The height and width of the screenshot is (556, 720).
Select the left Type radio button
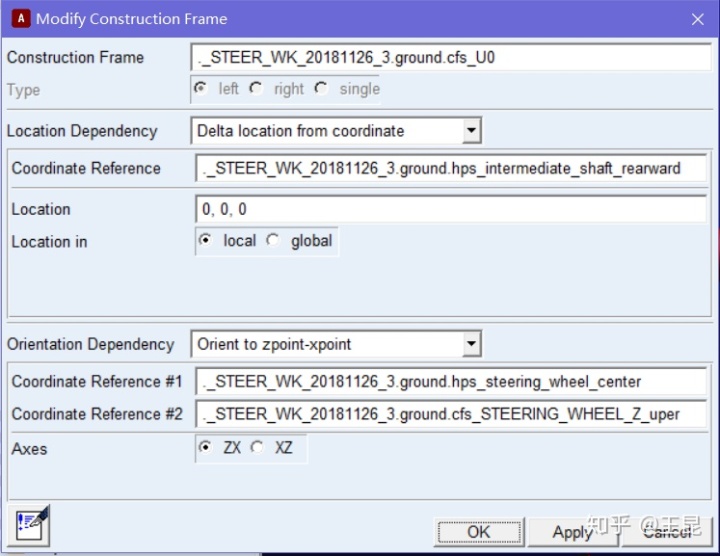point(201,88)
